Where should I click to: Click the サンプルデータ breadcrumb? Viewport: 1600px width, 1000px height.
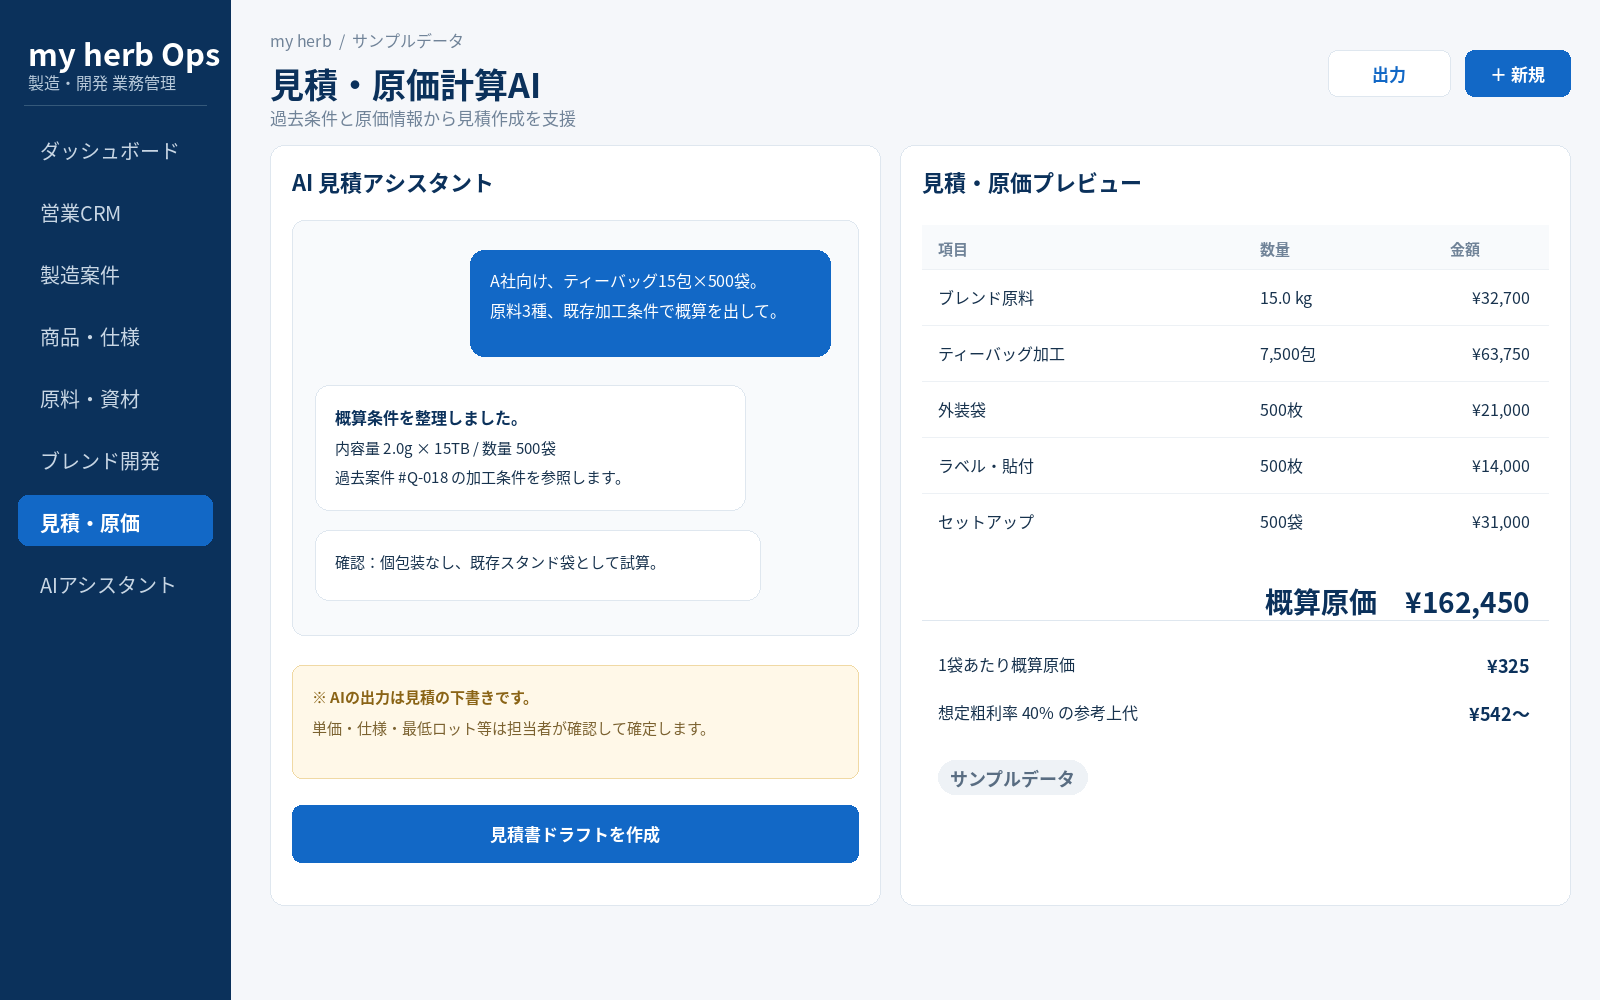408,41
